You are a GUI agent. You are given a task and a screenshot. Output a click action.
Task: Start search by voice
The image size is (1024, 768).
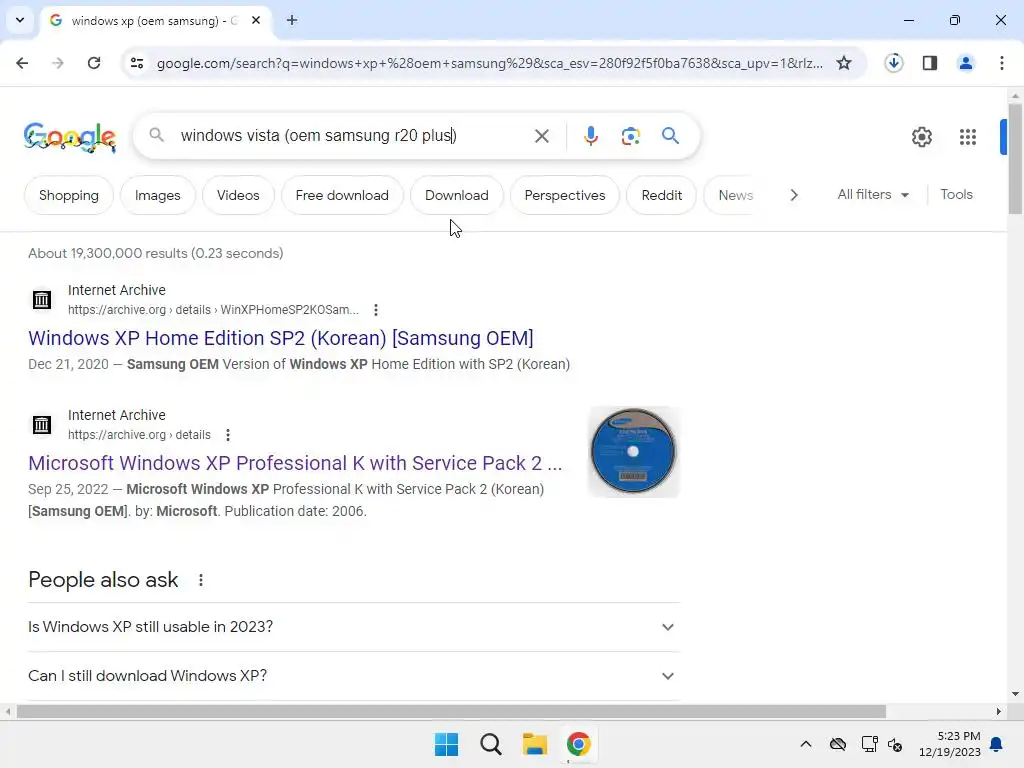click(590, 136)
